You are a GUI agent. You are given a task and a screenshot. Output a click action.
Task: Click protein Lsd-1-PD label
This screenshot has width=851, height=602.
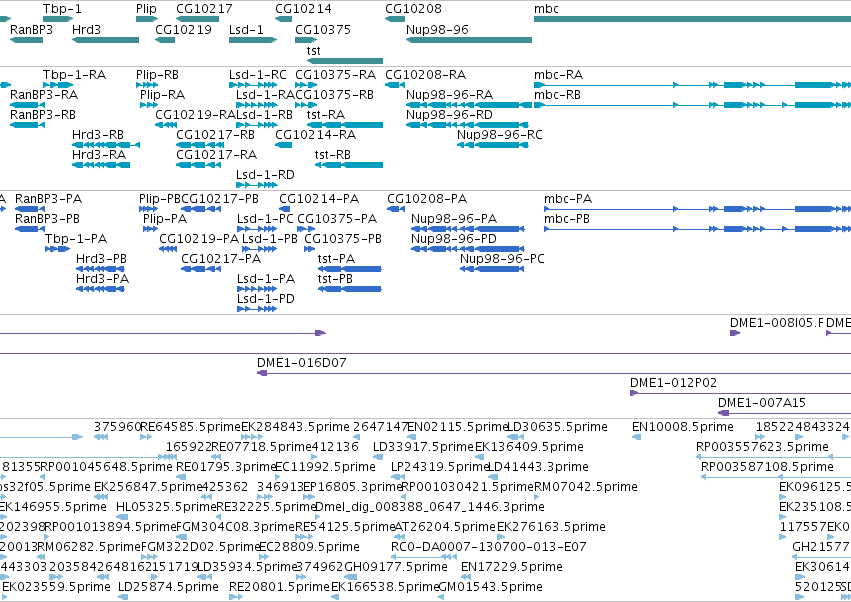[x=266, y=299]
